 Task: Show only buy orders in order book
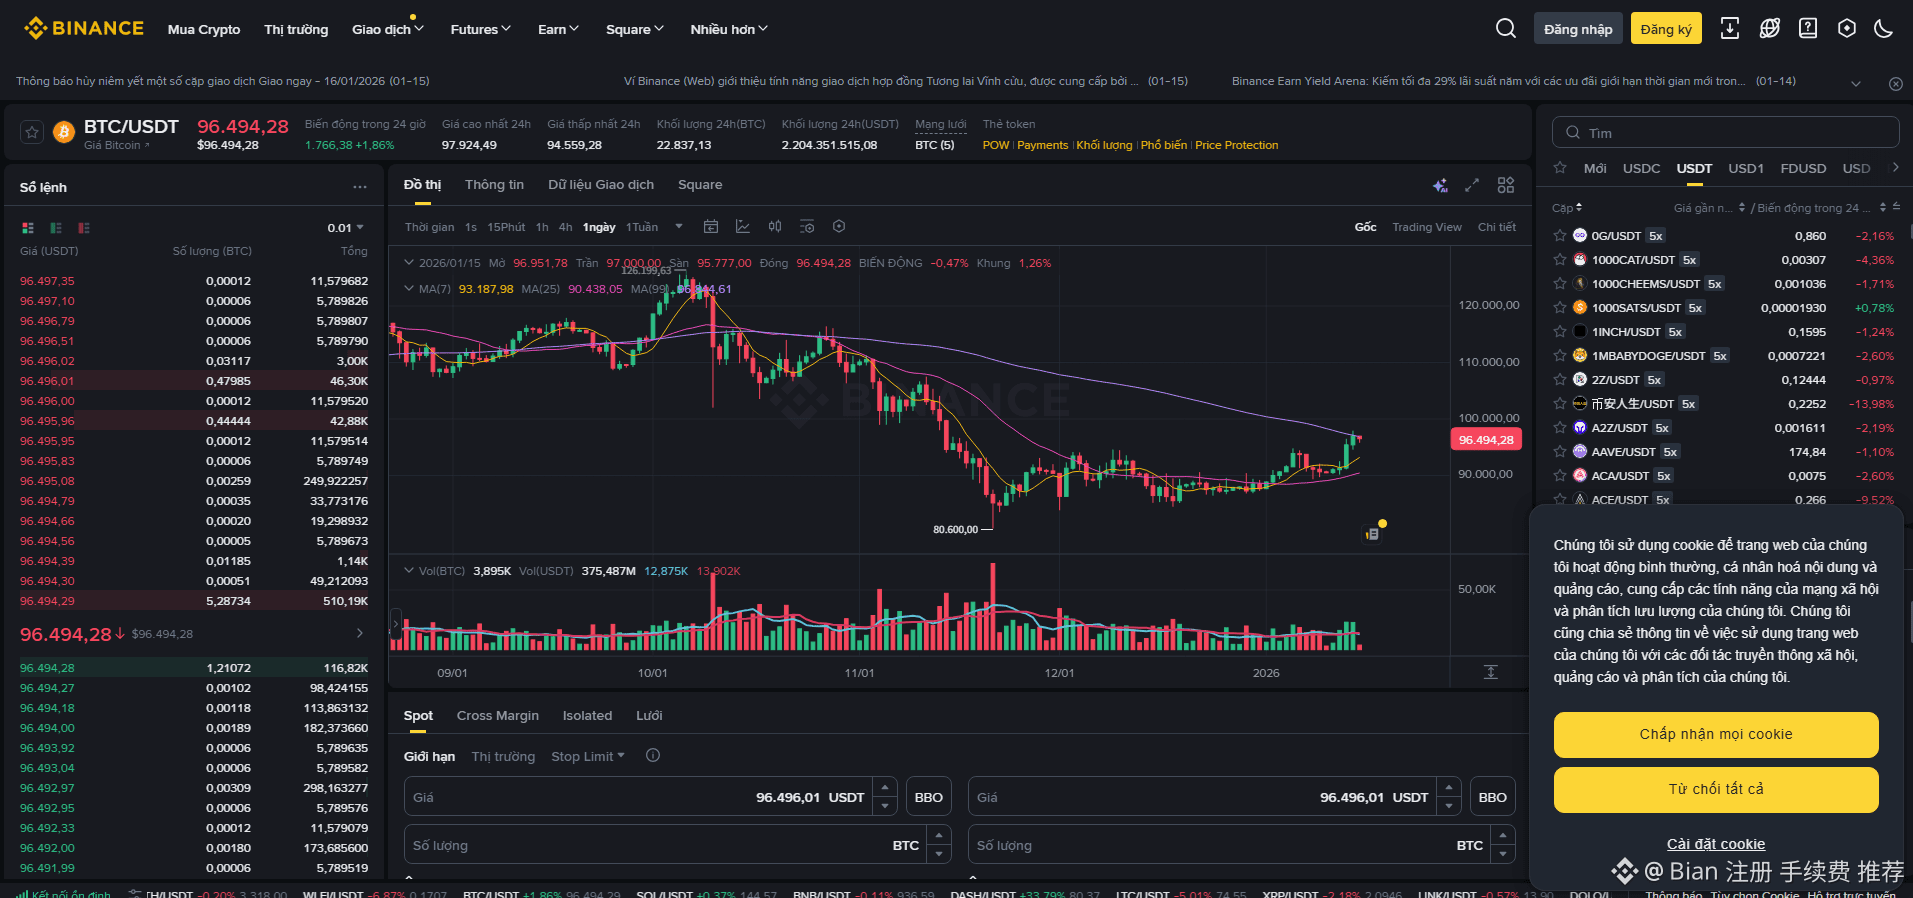[x=56, y=228]
